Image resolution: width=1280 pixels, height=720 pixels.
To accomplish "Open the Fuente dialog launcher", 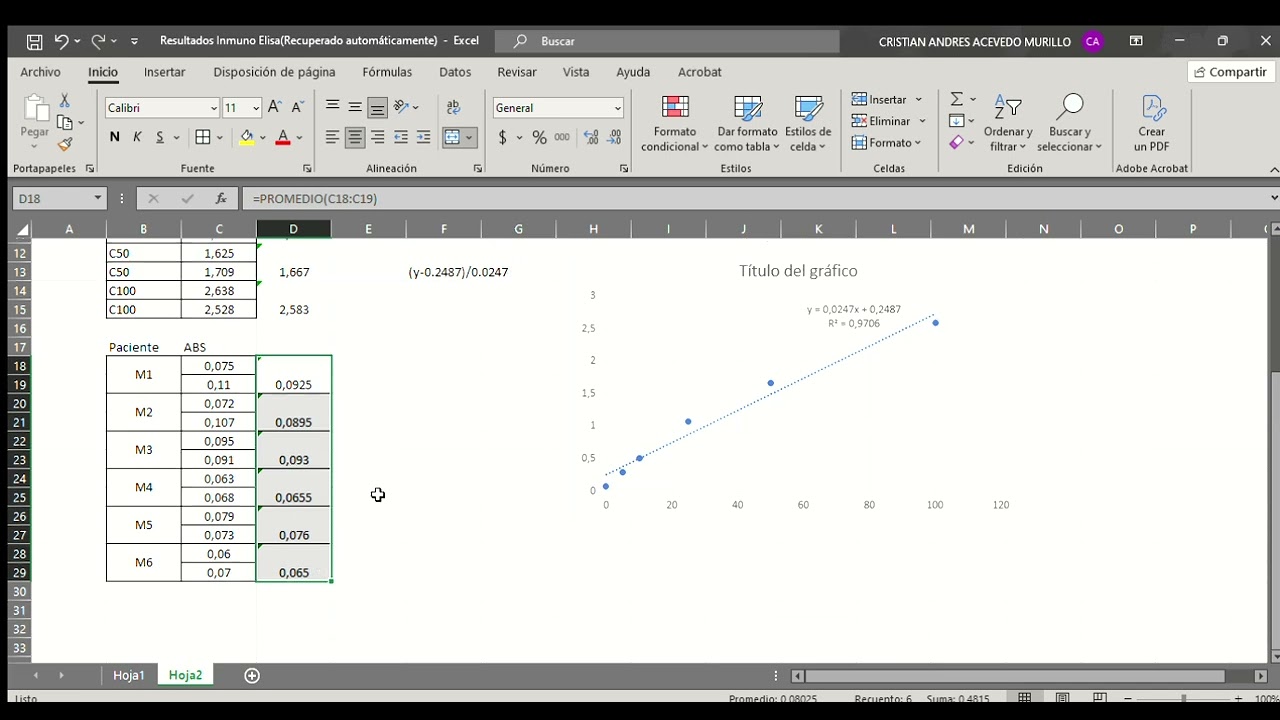I will pyautogui.click(x=307, y=168).
